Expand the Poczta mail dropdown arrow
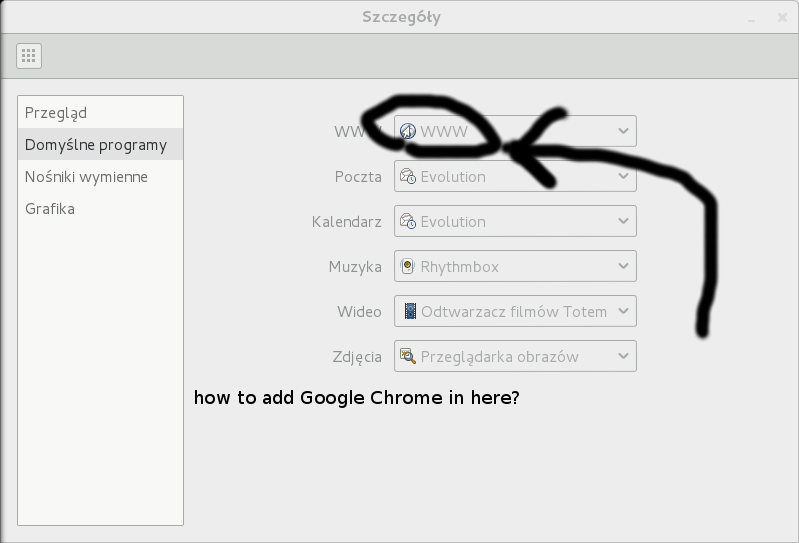This screenshot has height=543, width=799. 623,177
